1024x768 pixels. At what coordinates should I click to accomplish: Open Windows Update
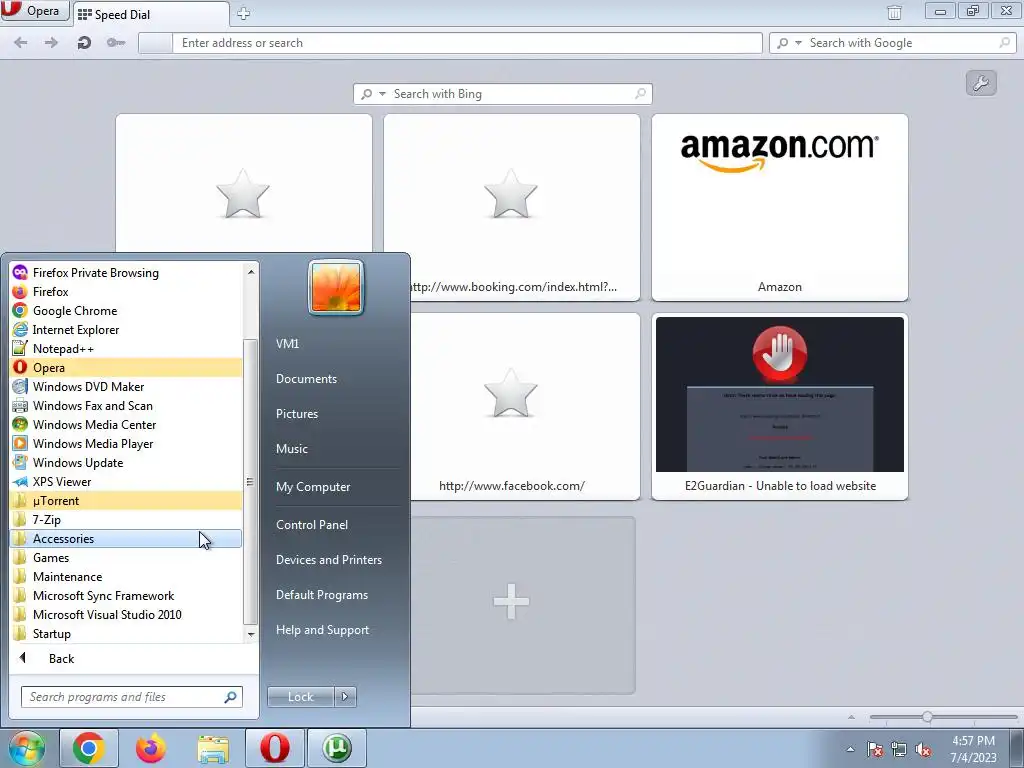pos(126,462)
